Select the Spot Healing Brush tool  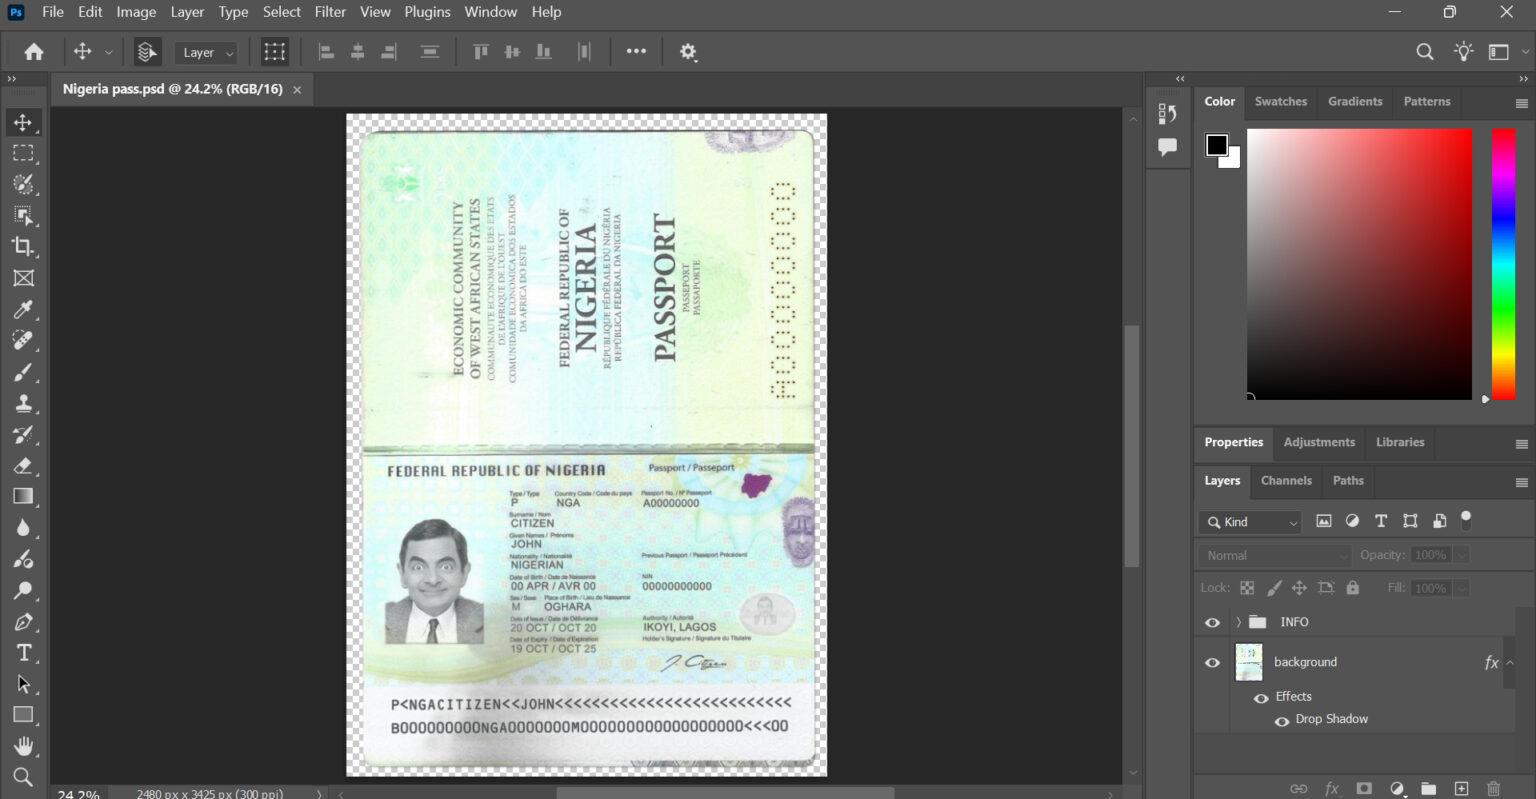(23, 340)
